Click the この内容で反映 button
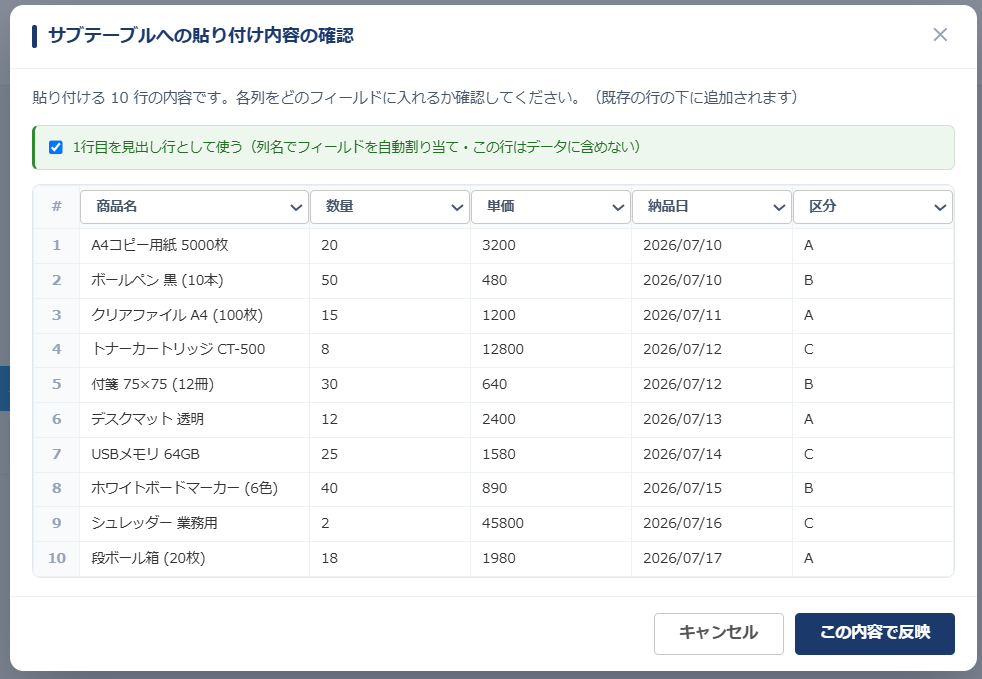 click(874, 633)
